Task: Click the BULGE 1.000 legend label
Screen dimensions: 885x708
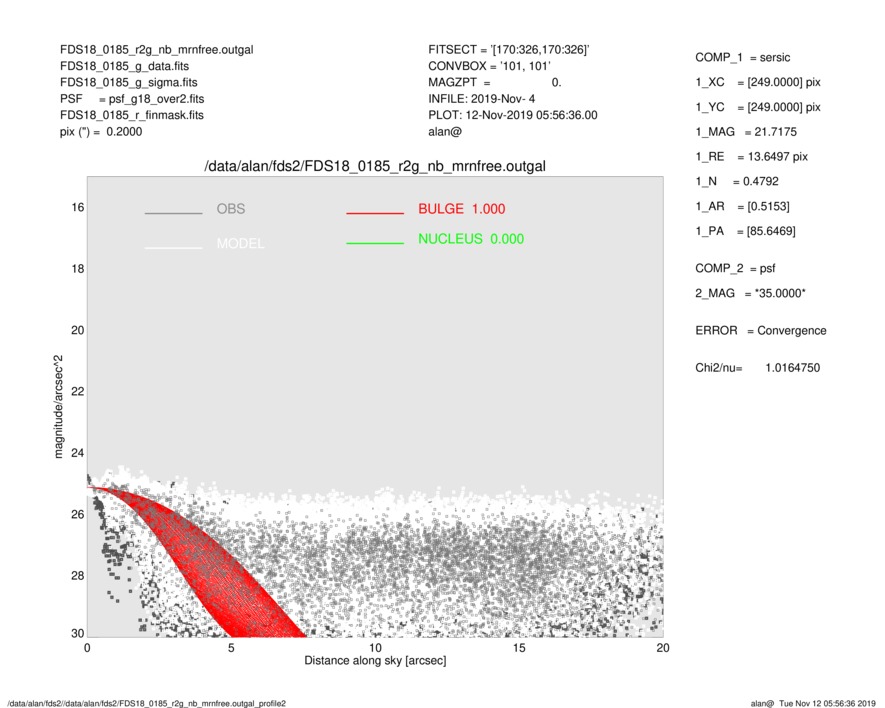Action: 462,209
